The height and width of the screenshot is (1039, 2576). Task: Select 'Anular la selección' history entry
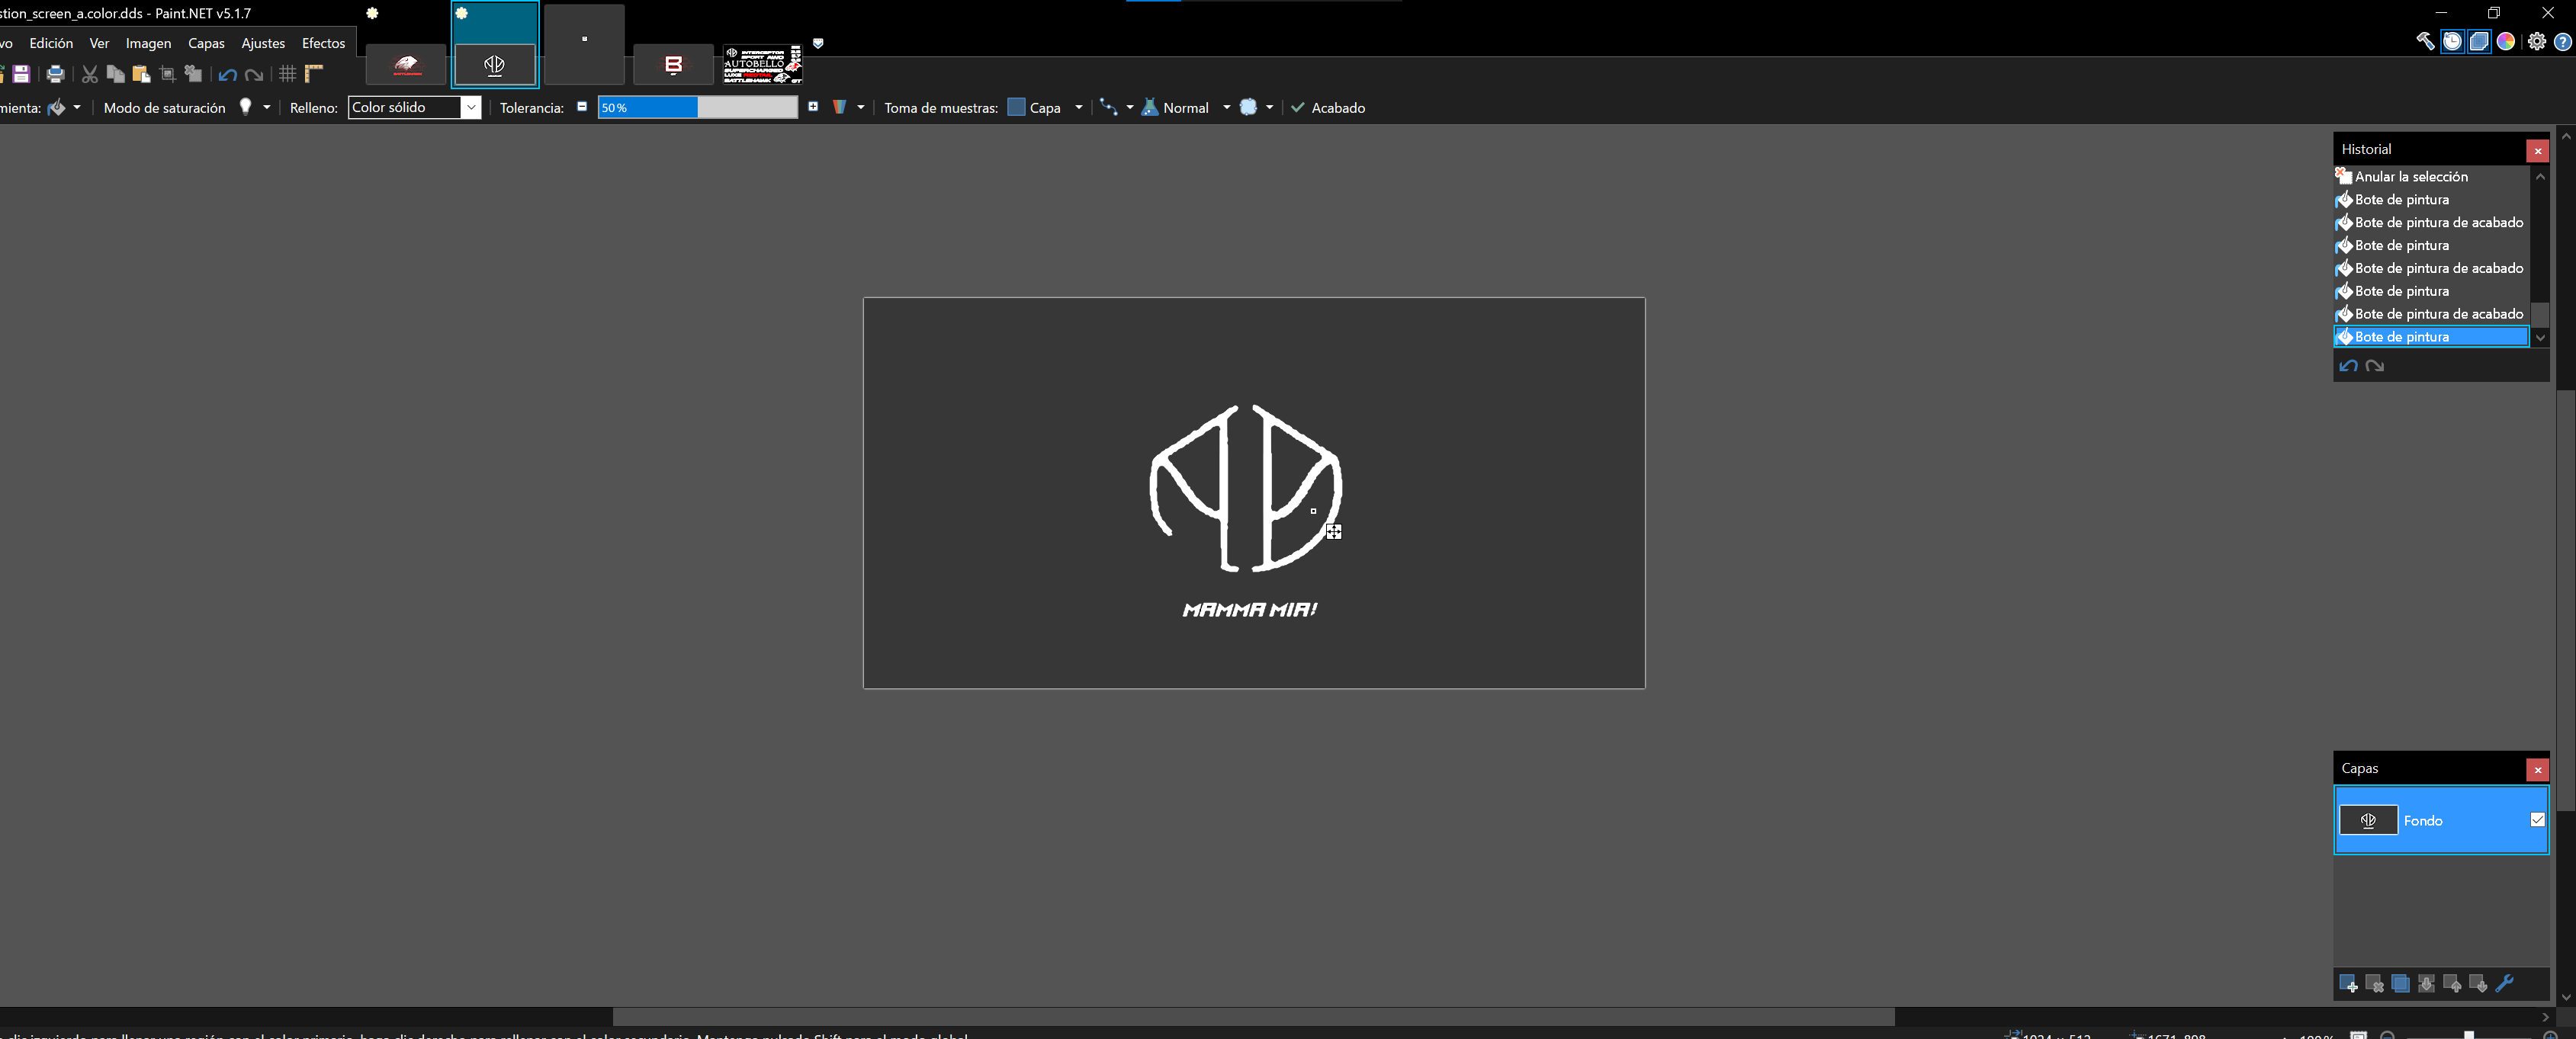click(2431, 176)
